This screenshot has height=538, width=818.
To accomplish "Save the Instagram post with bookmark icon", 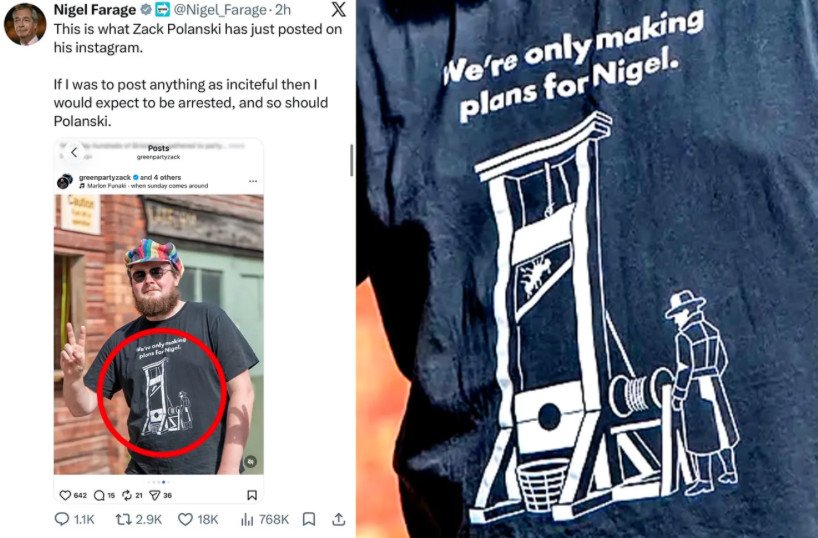I will coord(251,495).
